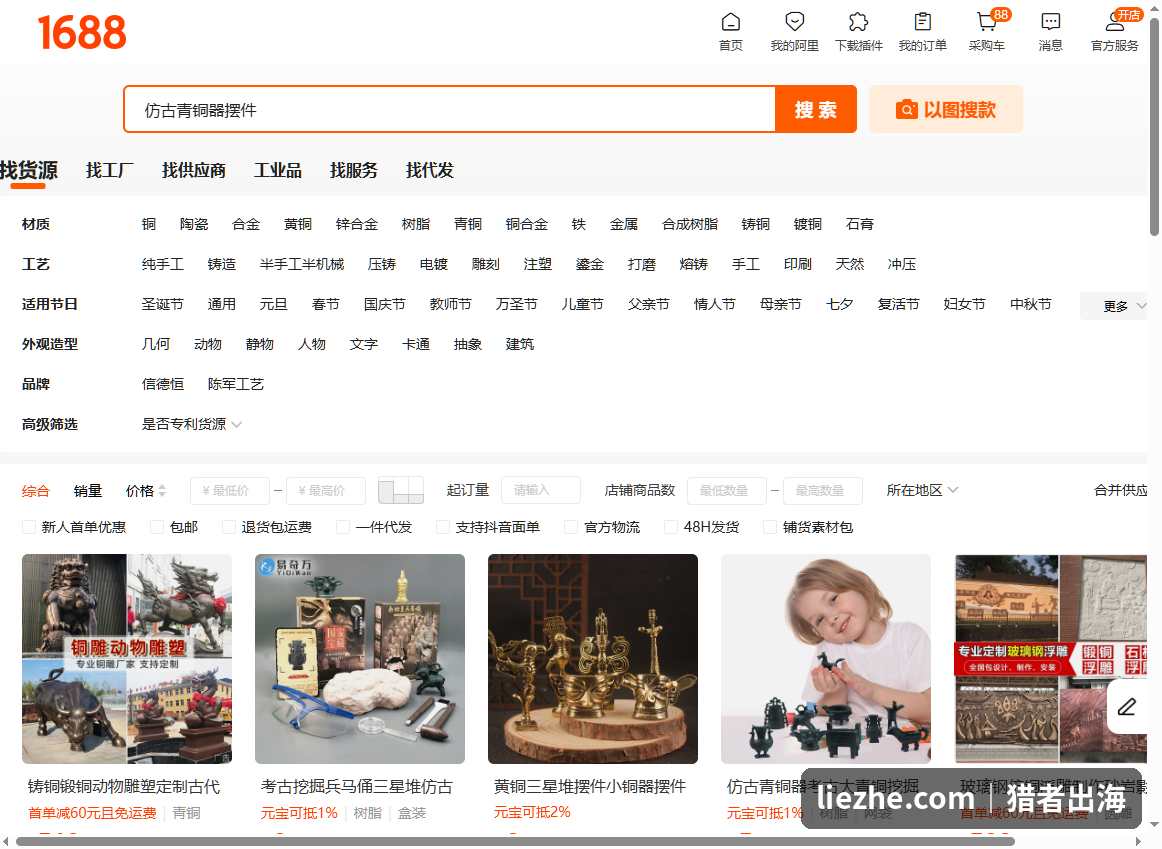Open 所在地区 region dropdown
The width and height of the screenshot is (1162, 849).
point(922,490)
